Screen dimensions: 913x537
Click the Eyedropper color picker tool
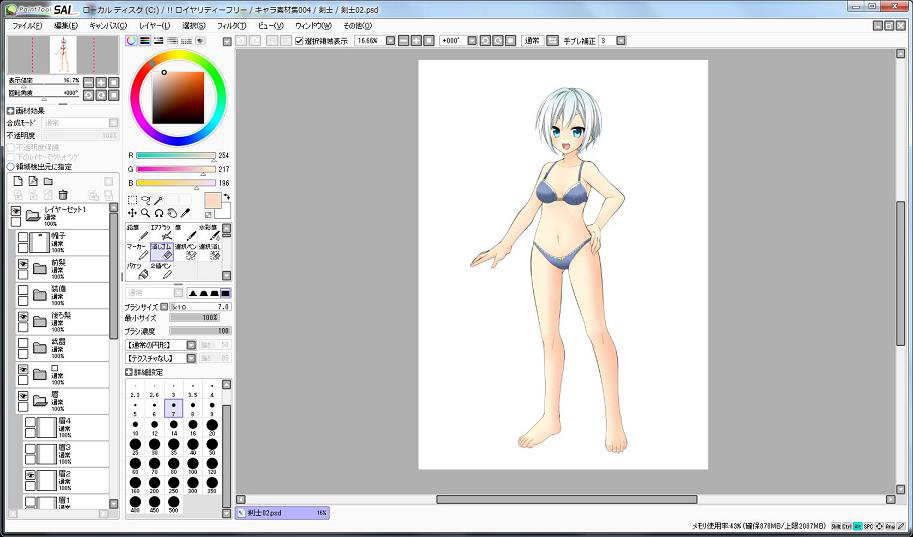pos(185,213)
